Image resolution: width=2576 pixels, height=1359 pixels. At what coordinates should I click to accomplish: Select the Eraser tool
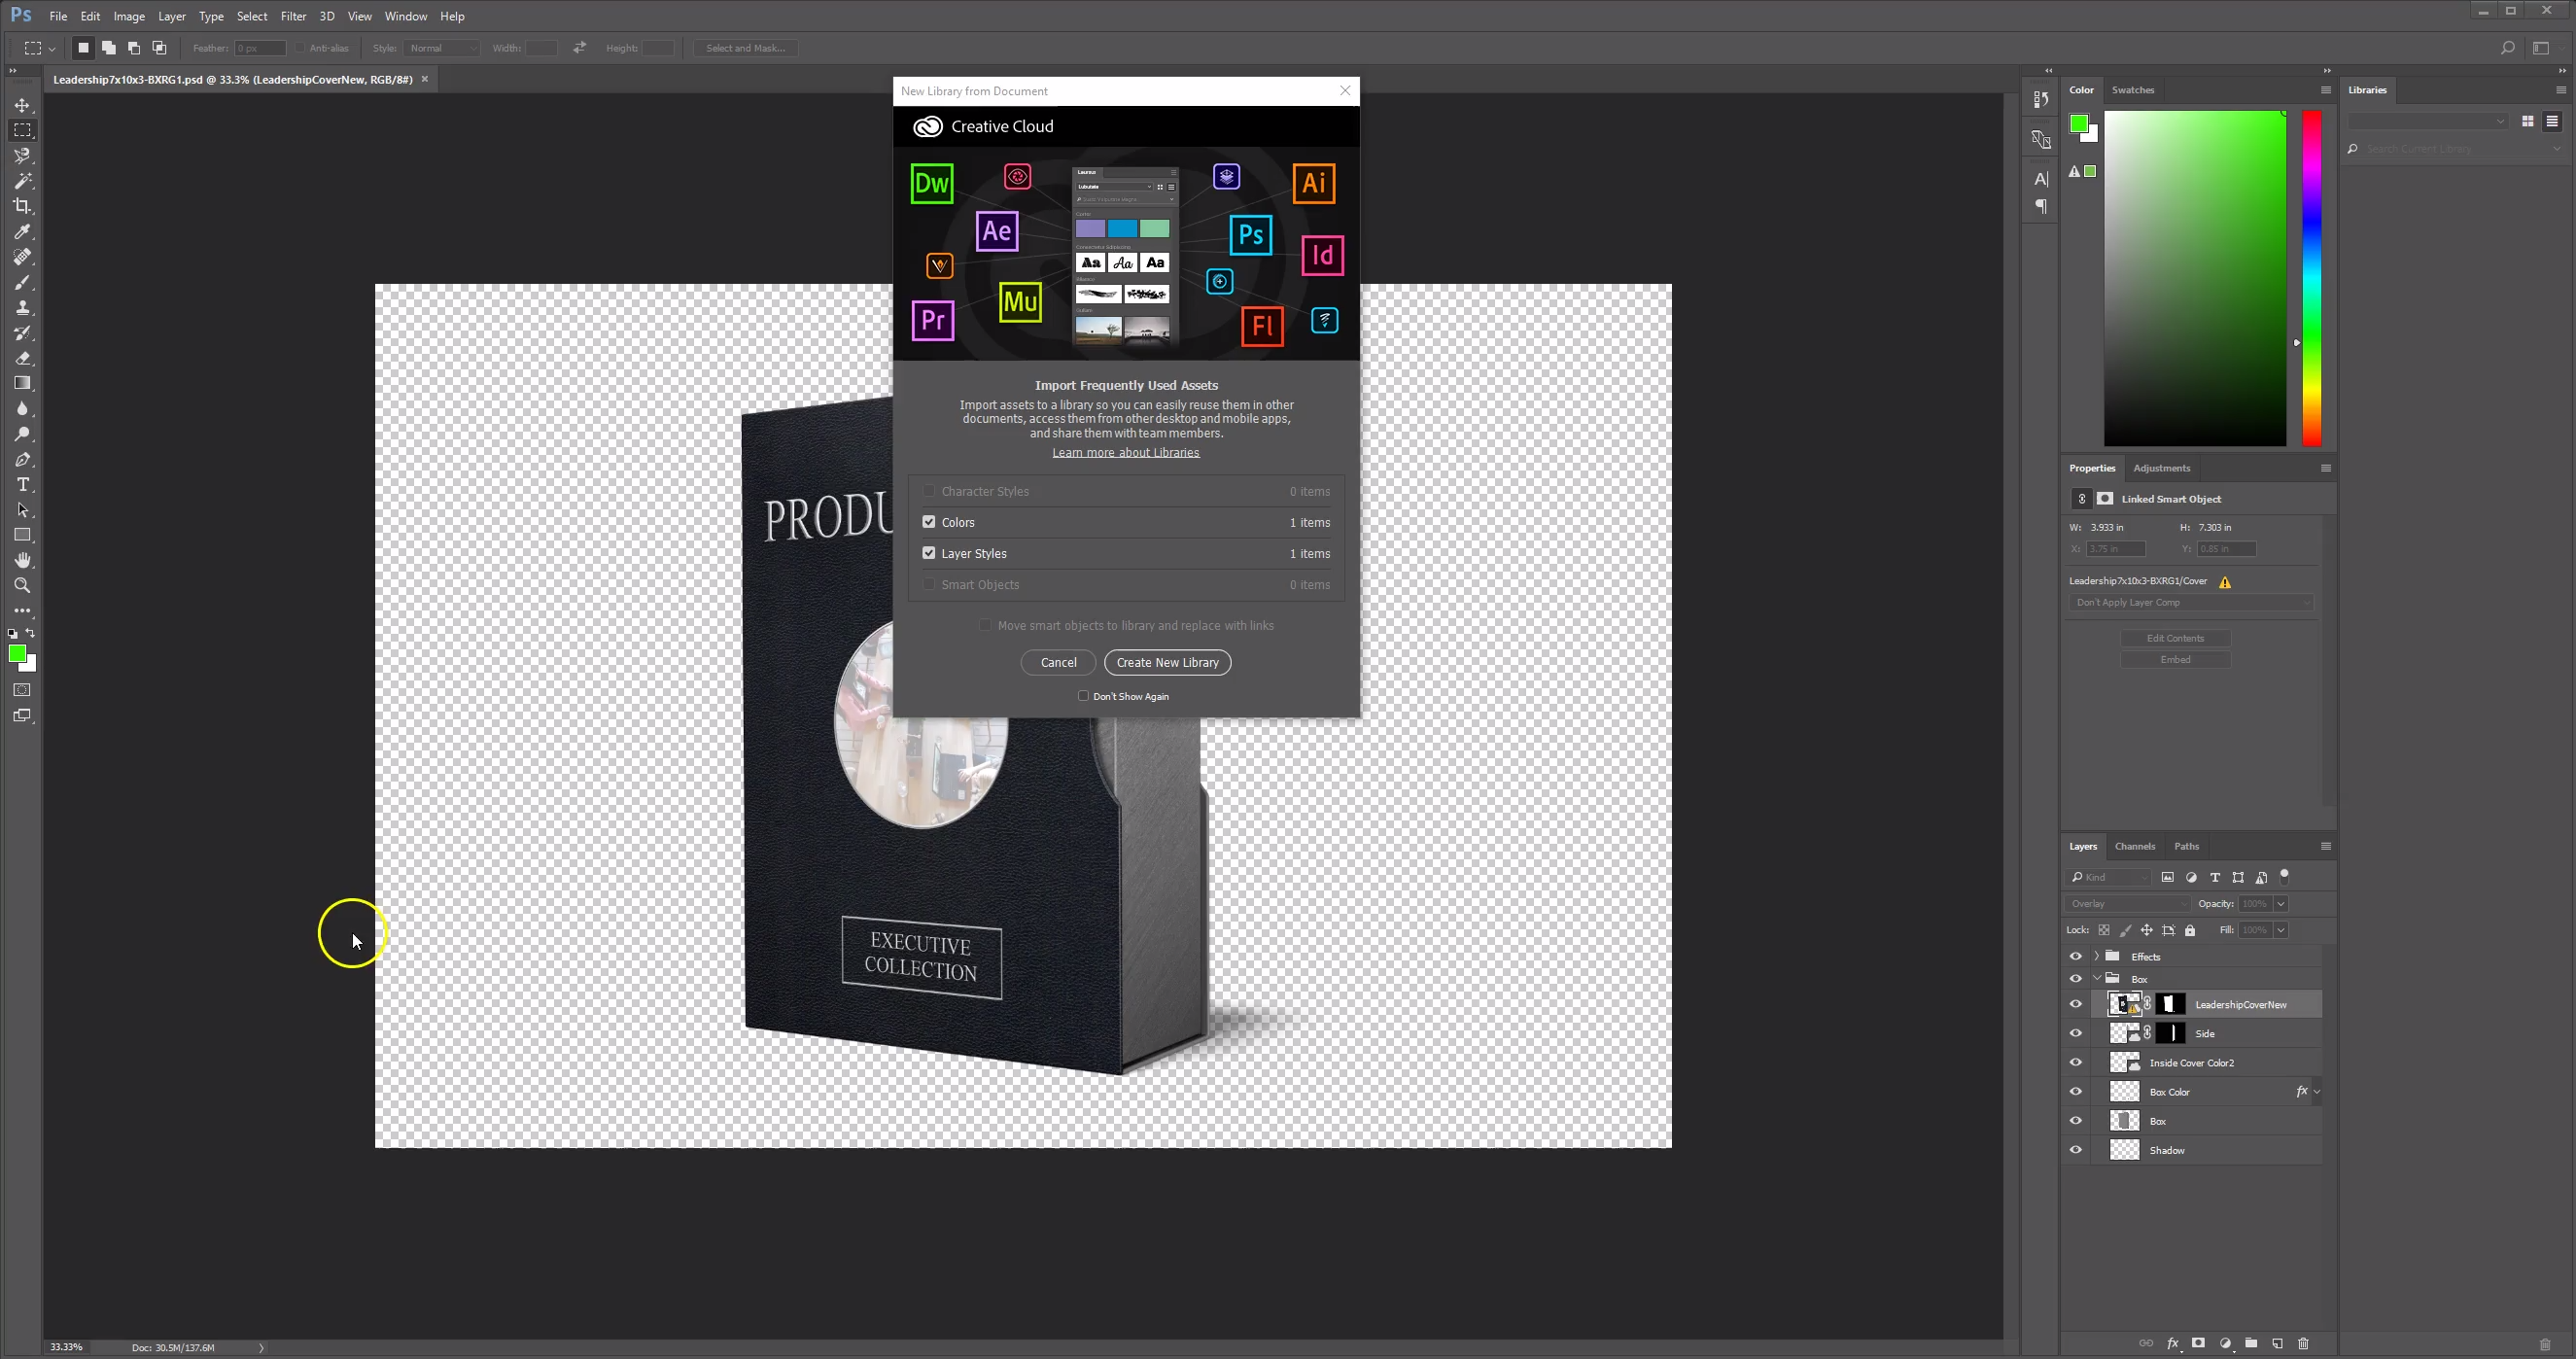[x=22, y=358]
